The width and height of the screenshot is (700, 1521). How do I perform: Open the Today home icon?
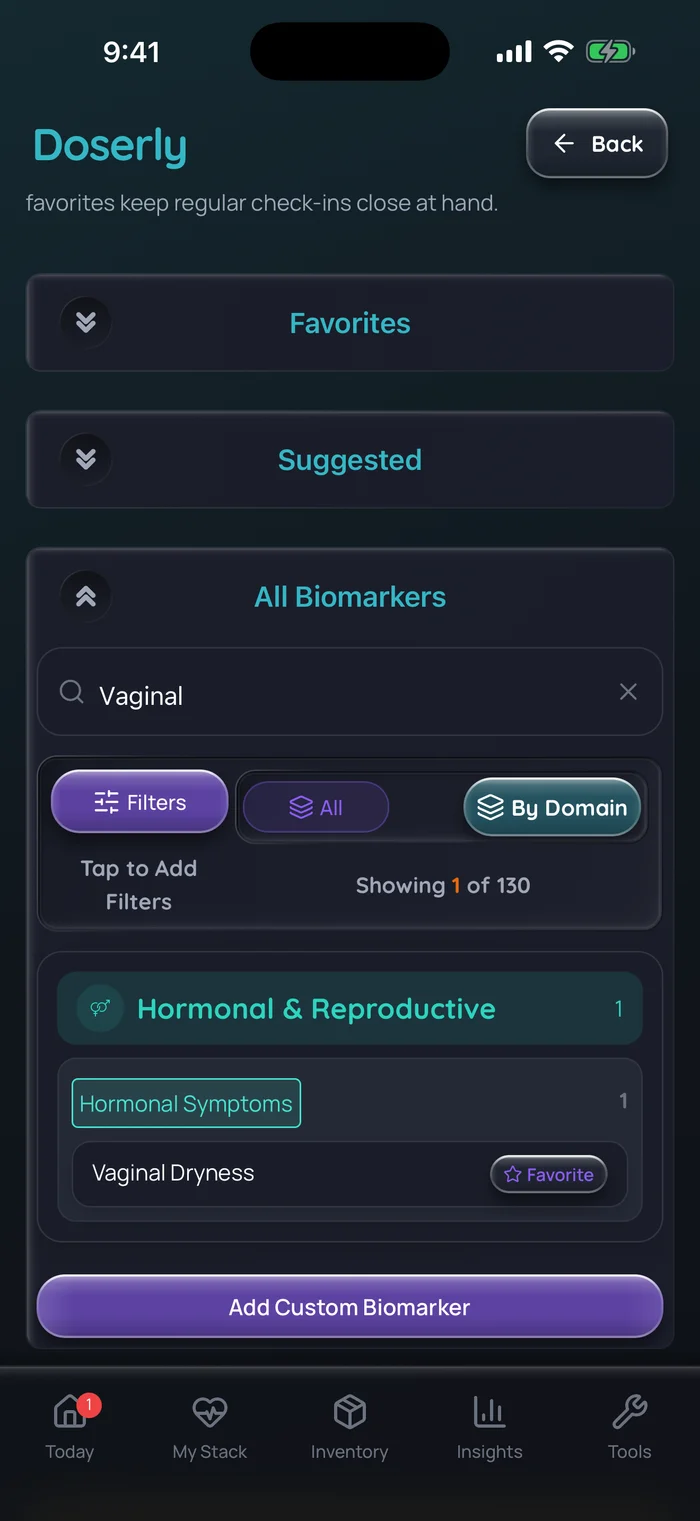pos(69,1412)
